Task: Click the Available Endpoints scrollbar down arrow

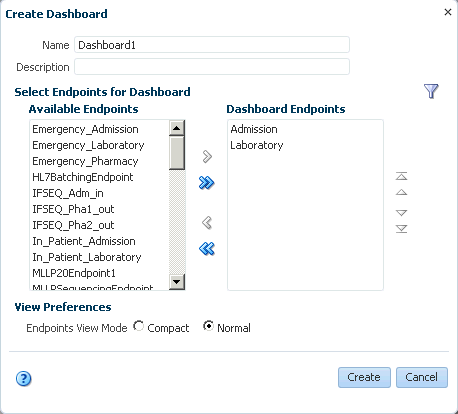Action: click(x=177, y=282)
